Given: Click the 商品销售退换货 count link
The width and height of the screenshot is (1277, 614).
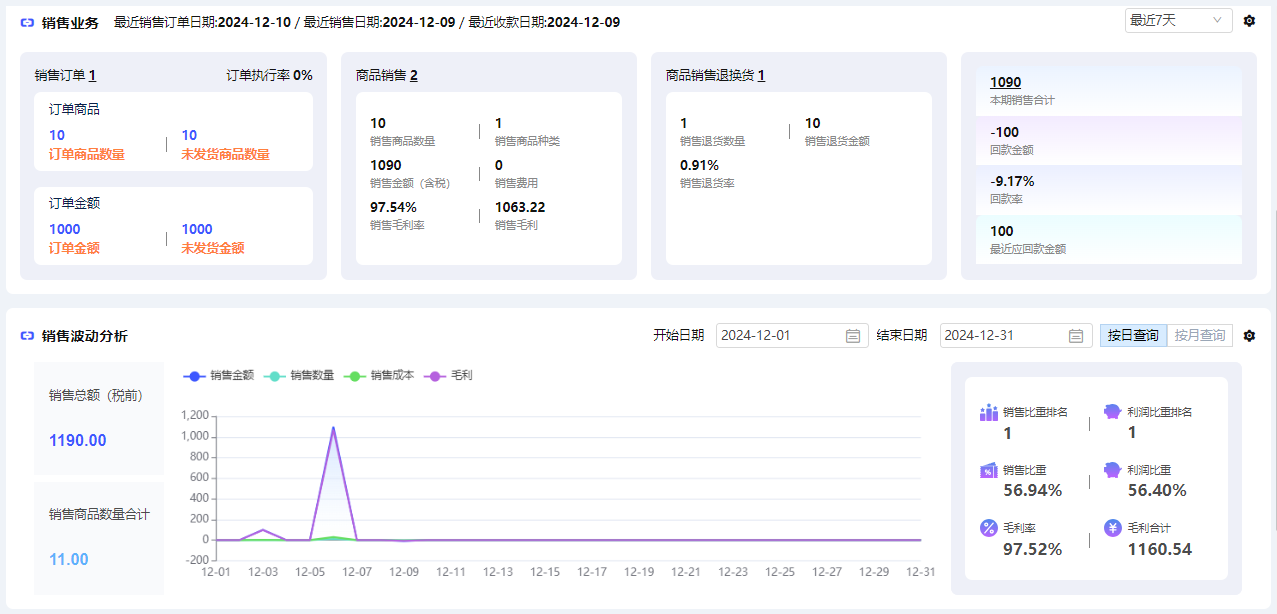Looking at the screenshot, I should pyautogui.click(x=761, y=76).
